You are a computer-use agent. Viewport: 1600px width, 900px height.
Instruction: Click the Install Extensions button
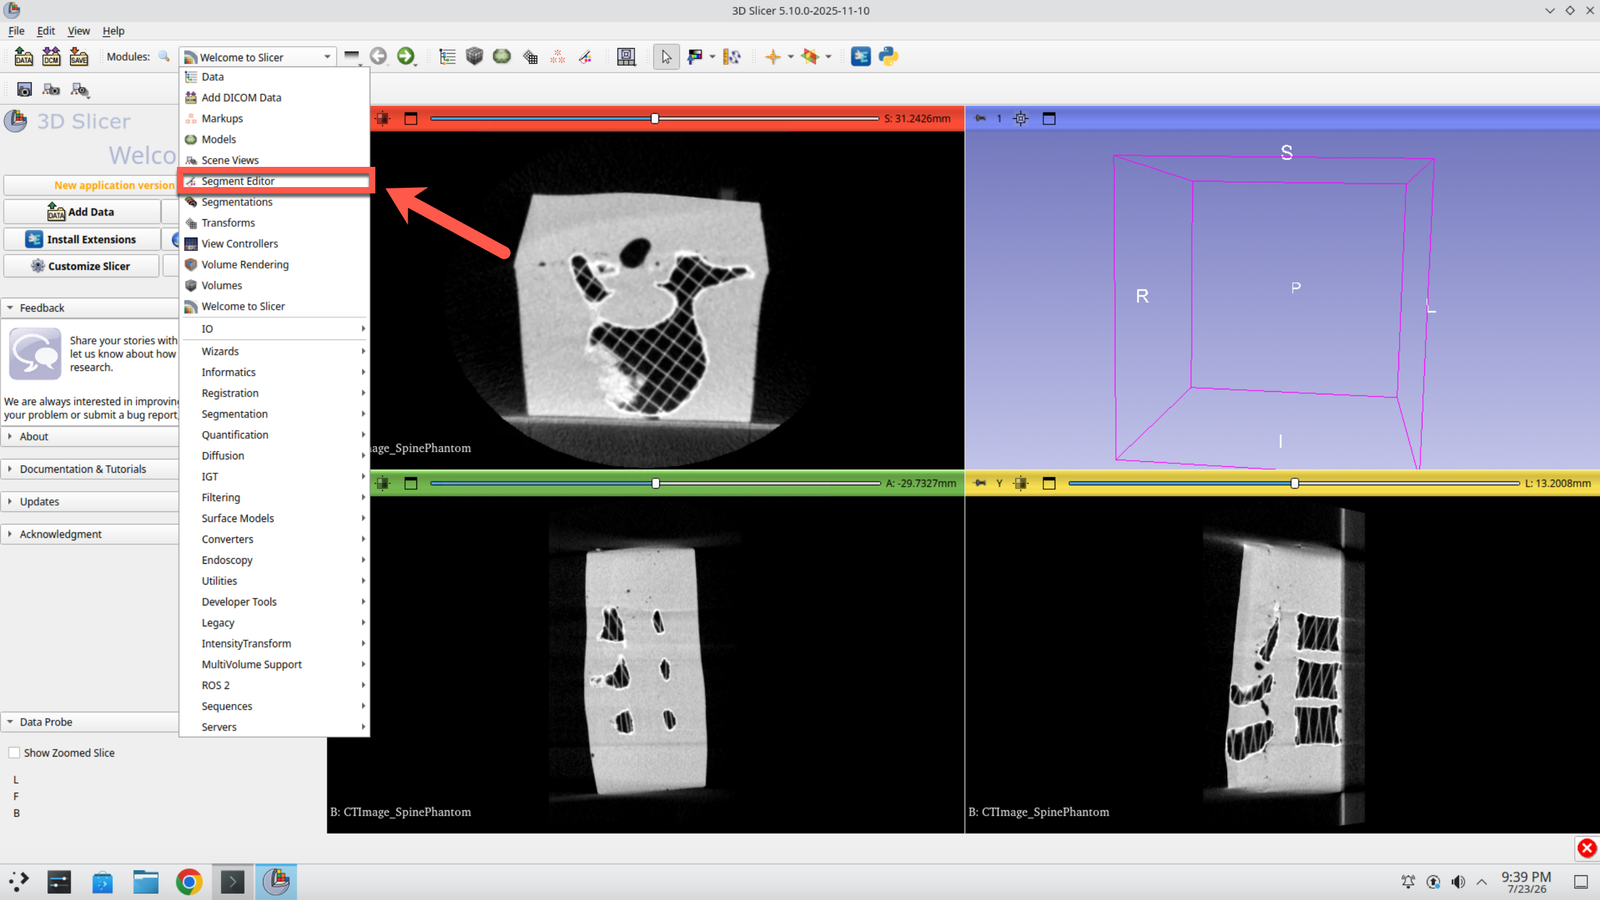click(x=81, y=239)
